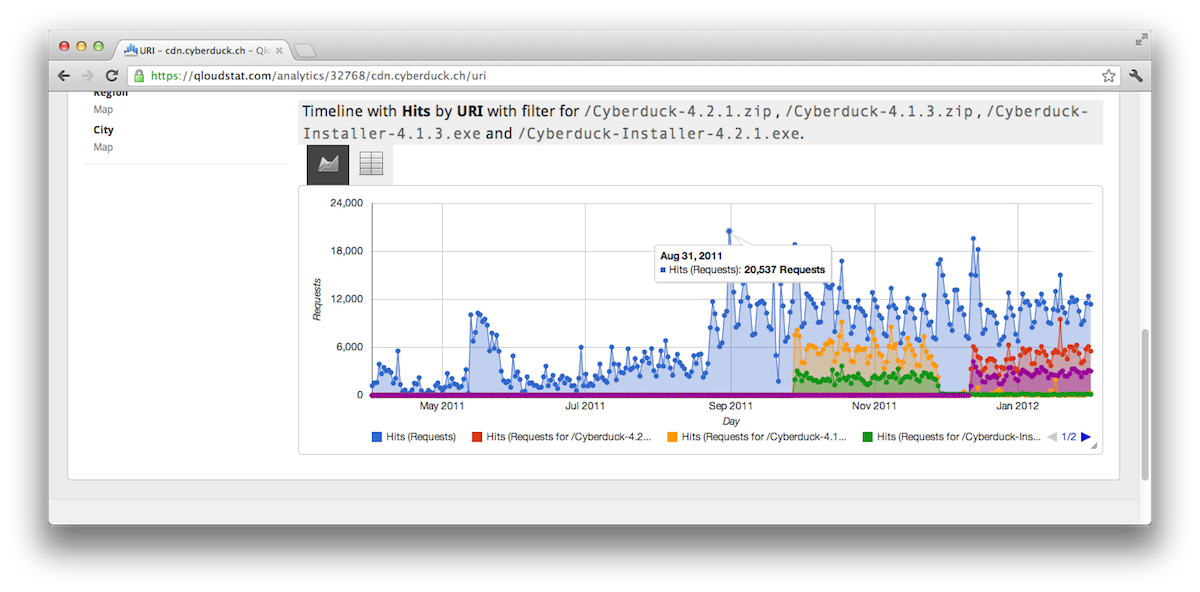Click the bold 'URI' word in the heading
Image resolution: width=1200 pixels, height=592 pixels.
[470, 111]
